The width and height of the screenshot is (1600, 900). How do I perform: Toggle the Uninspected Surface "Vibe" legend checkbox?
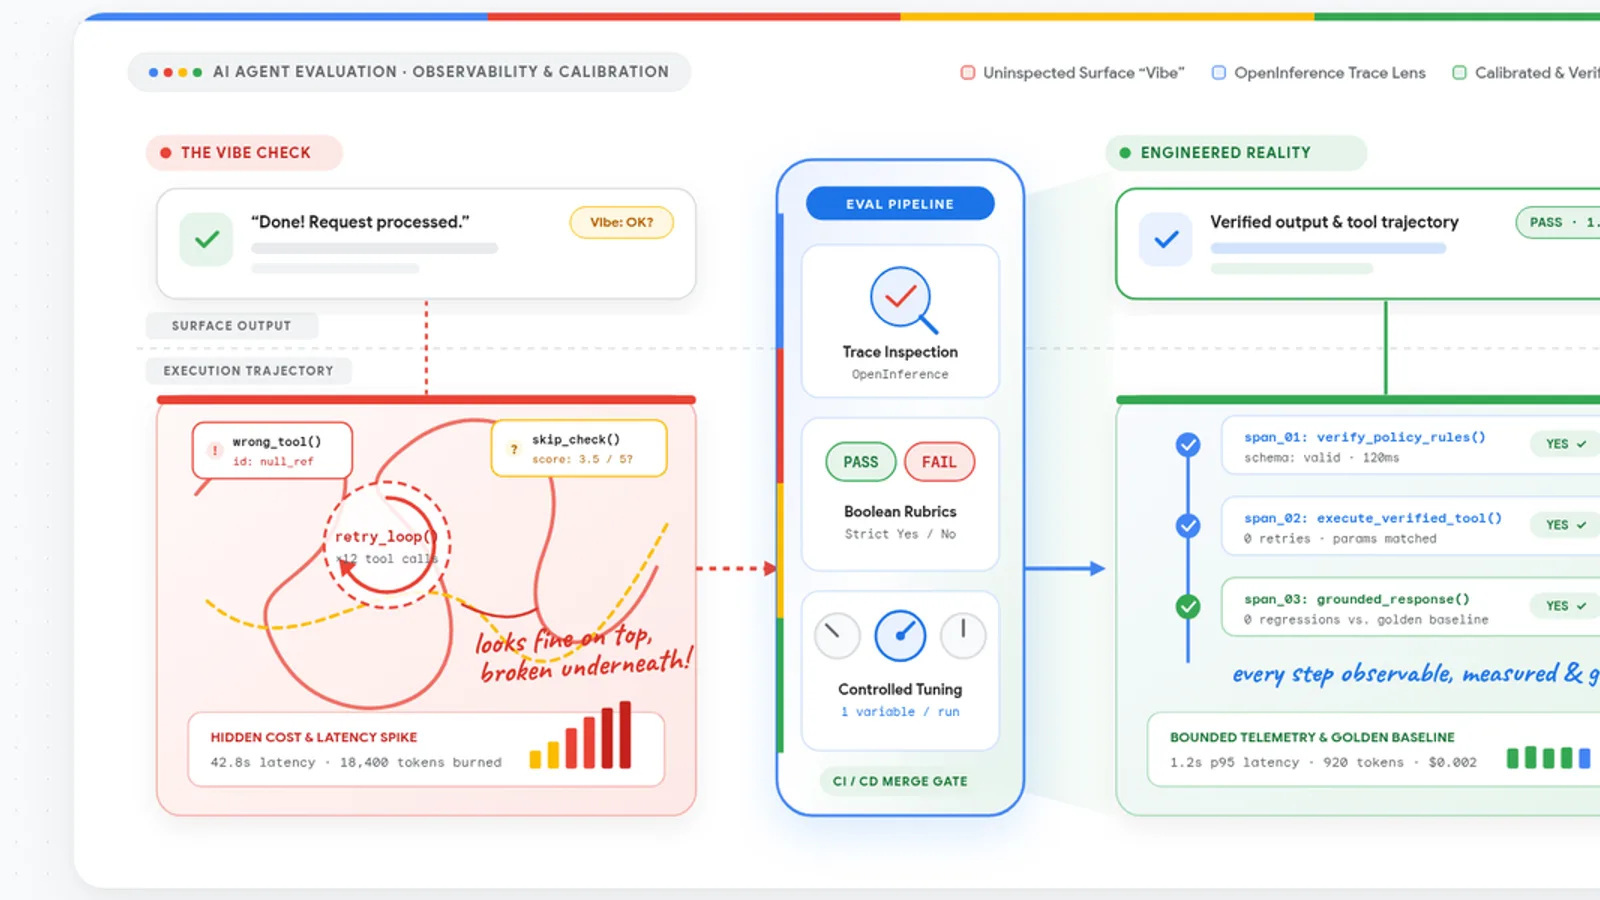click(968, 72)
